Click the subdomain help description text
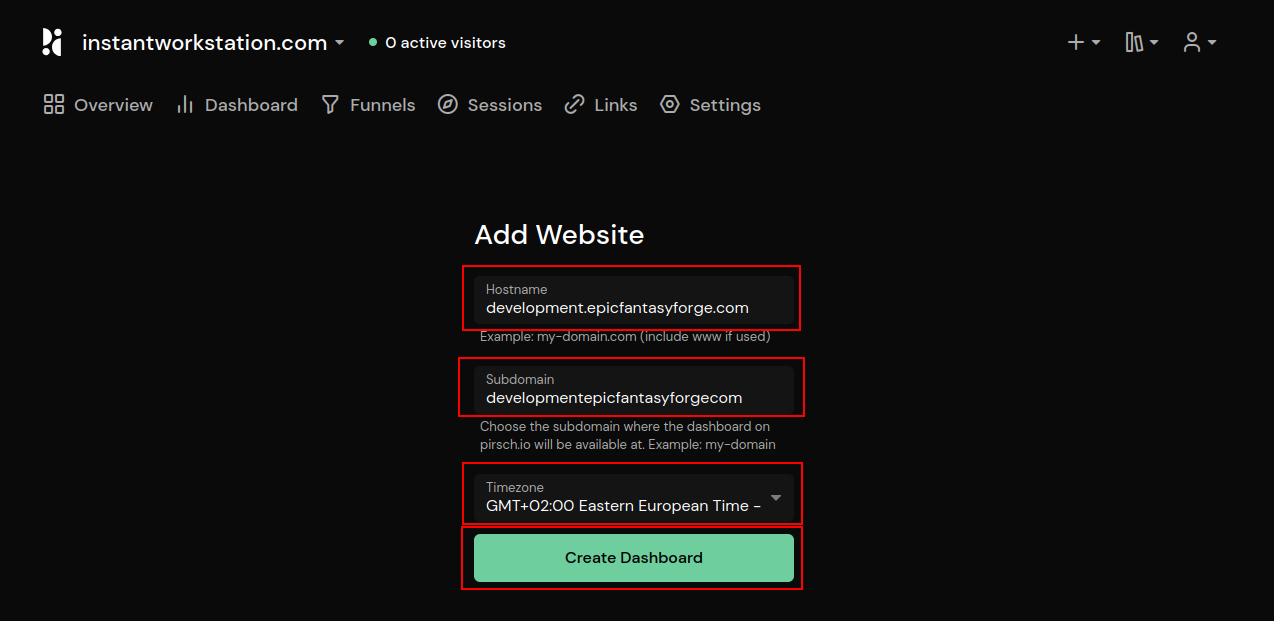 628,436
